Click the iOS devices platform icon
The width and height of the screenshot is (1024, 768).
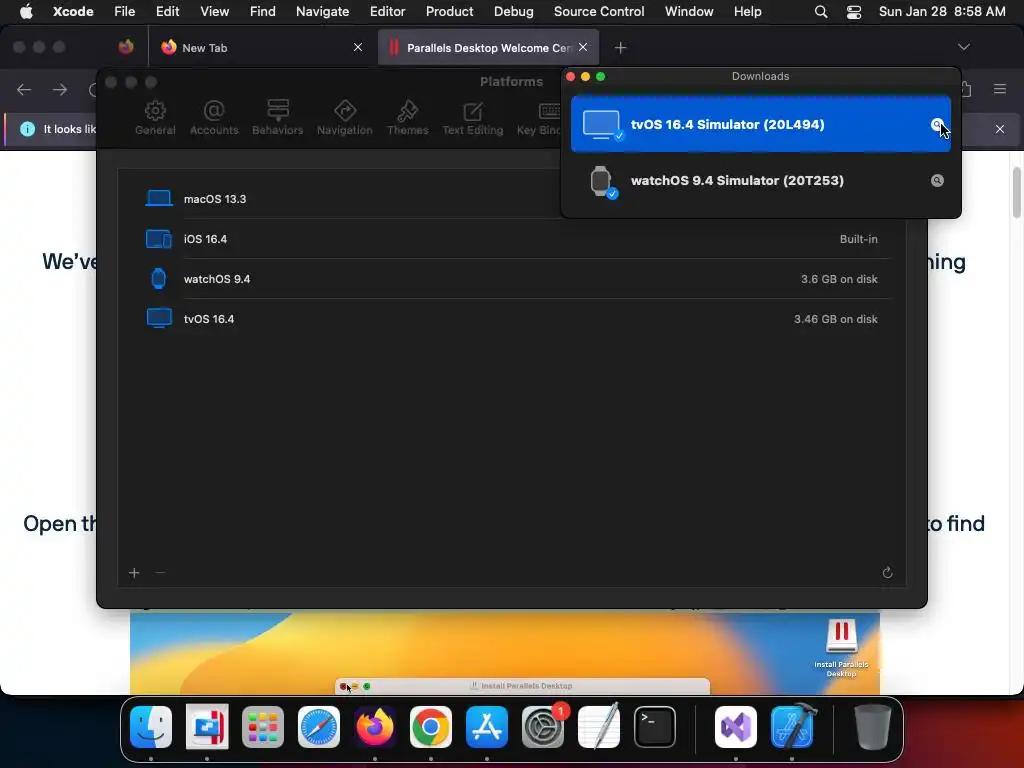pos(159,239)
